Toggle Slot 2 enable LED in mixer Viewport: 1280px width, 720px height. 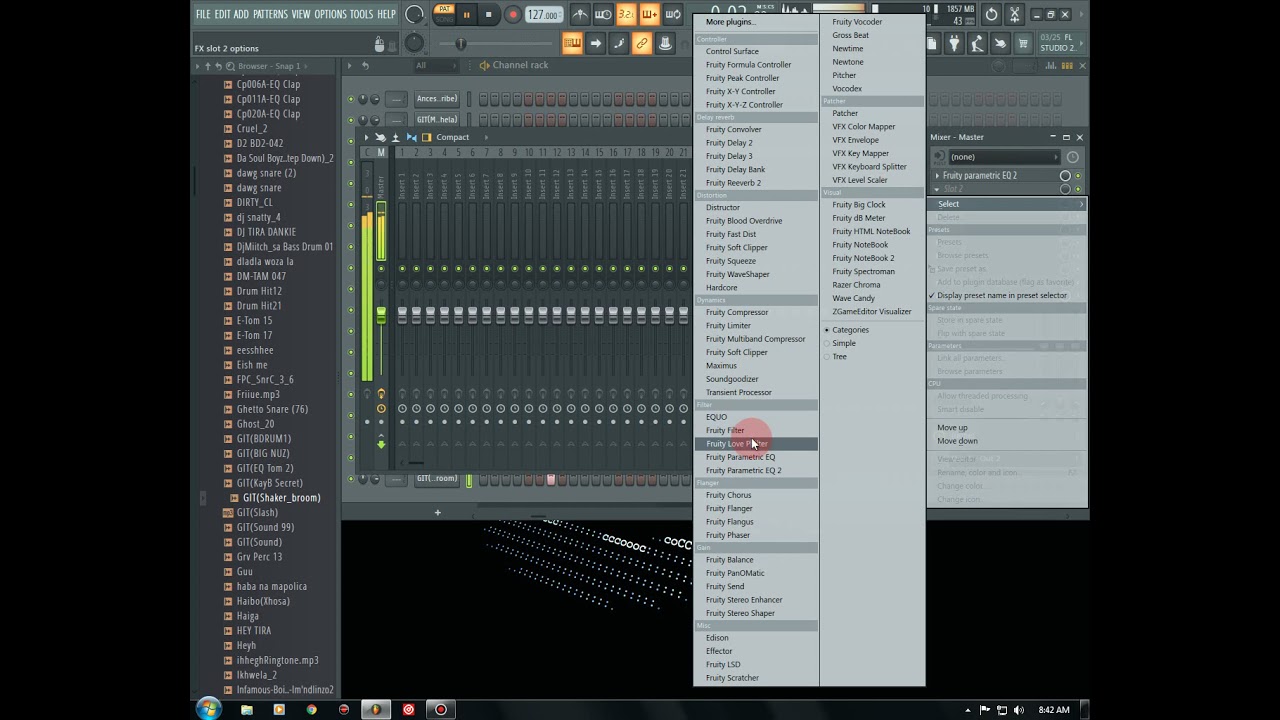pos(1078,189)
